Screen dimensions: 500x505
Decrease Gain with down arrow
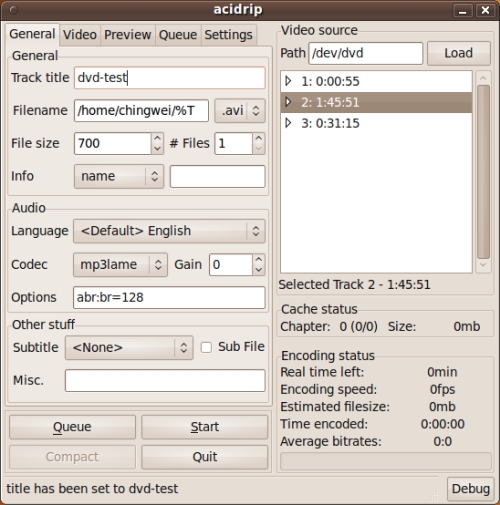[x=259, y=270]
